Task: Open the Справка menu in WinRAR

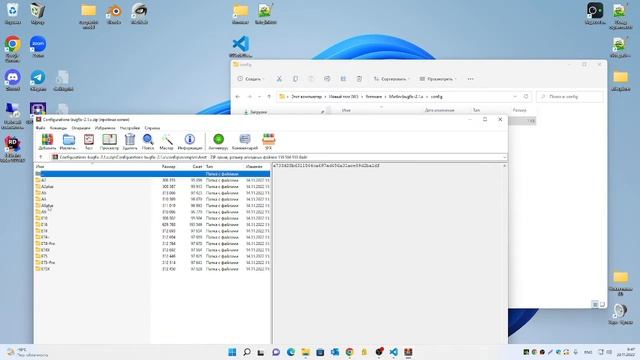Action: click(x=152, y=128)
